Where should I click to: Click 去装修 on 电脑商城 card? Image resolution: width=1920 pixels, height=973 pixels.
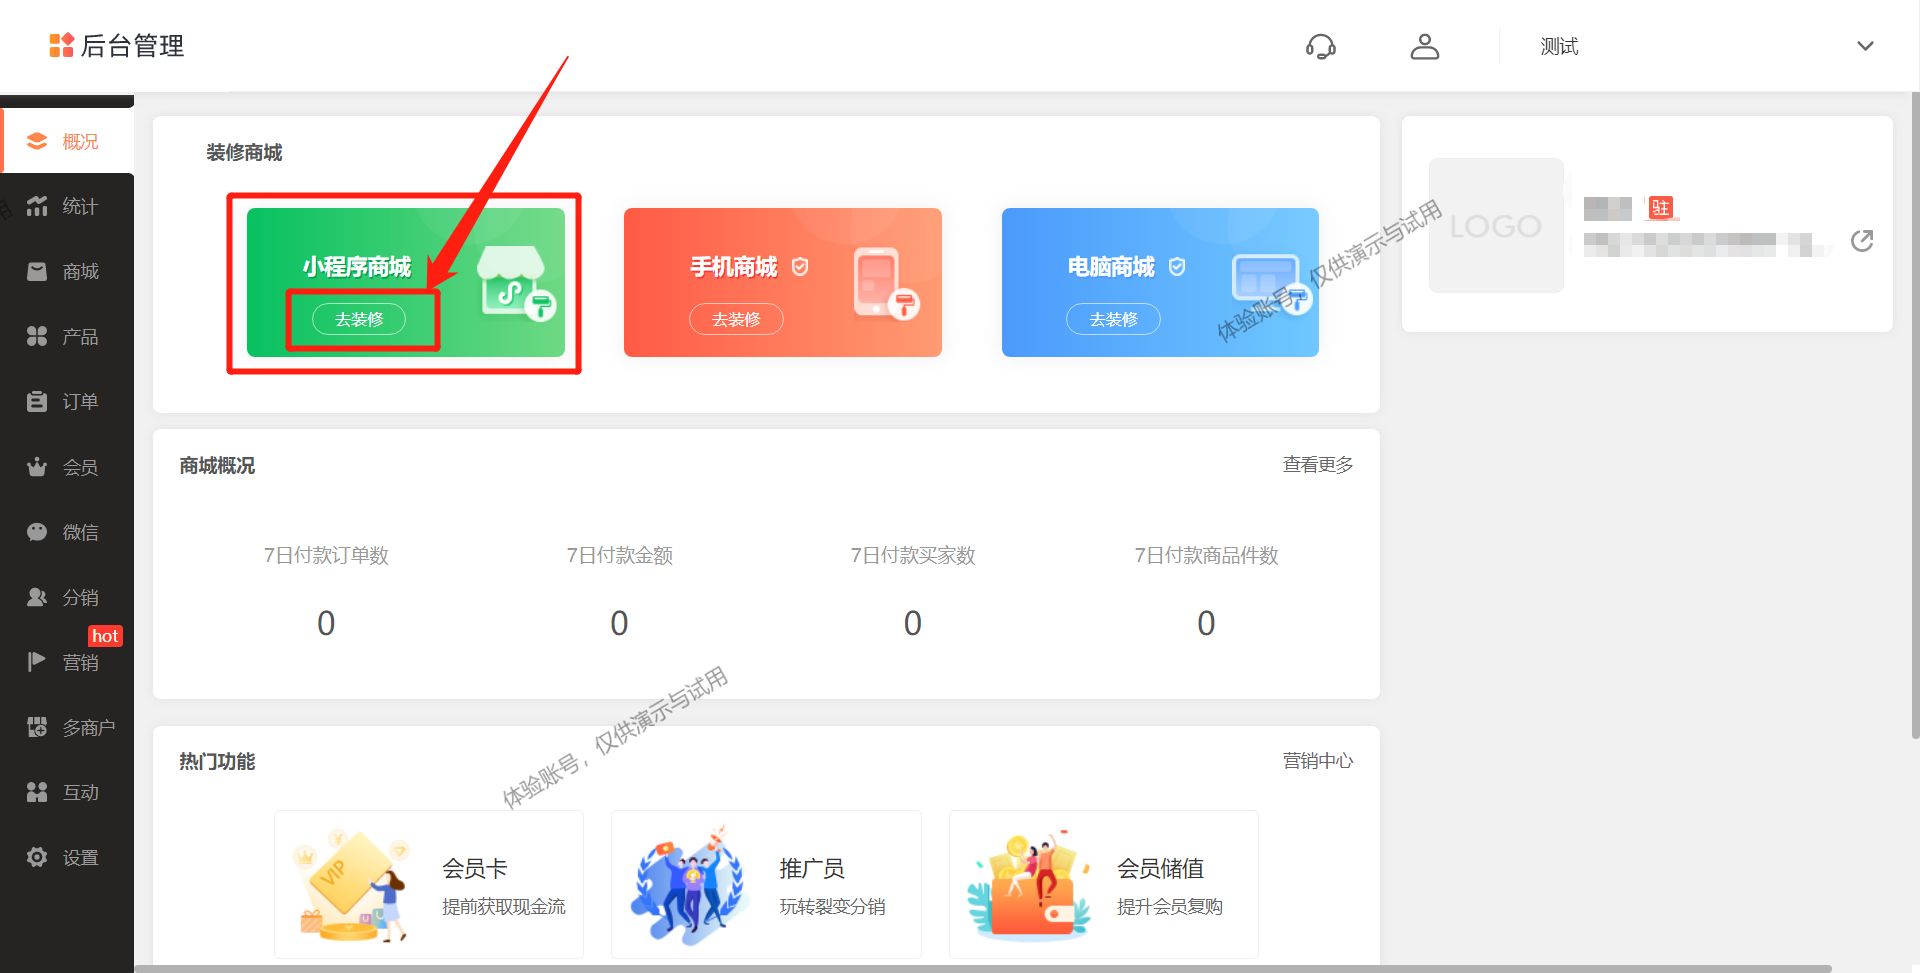(1113, 319)
